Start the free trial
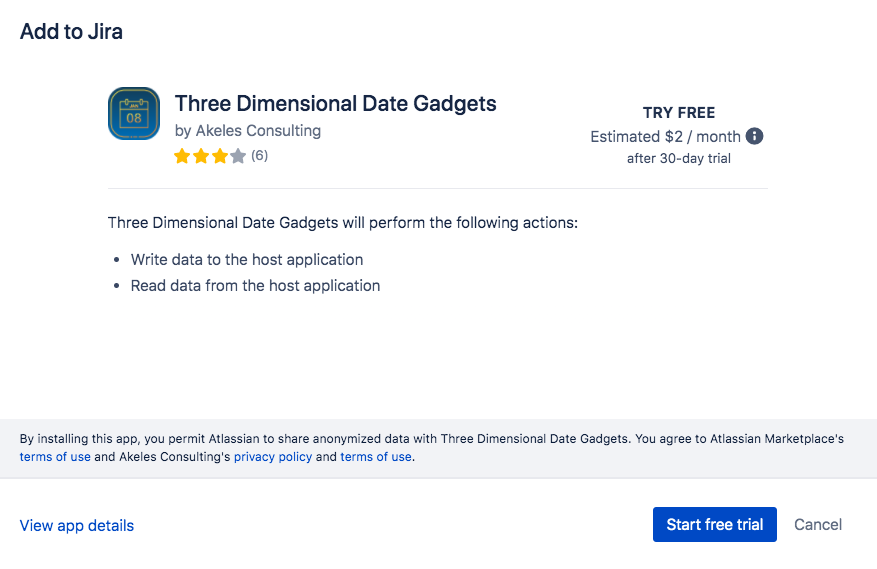The height and width of the screenshot is (569, 877). pyautogui.click(x=714, y=525)
